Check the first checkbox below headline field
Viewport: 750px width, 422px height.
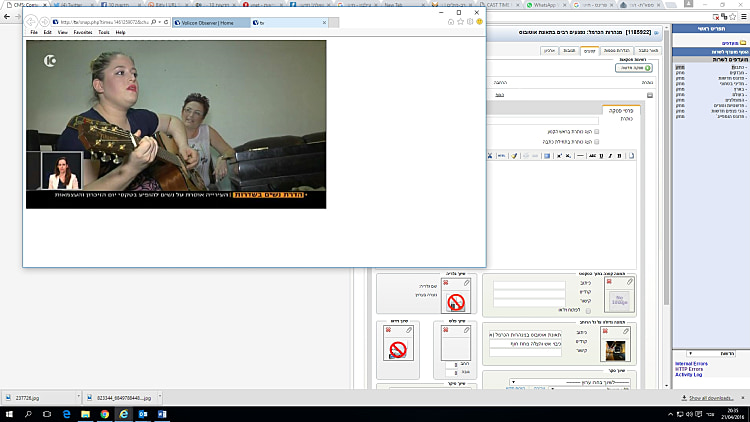(x=597, y=130)
